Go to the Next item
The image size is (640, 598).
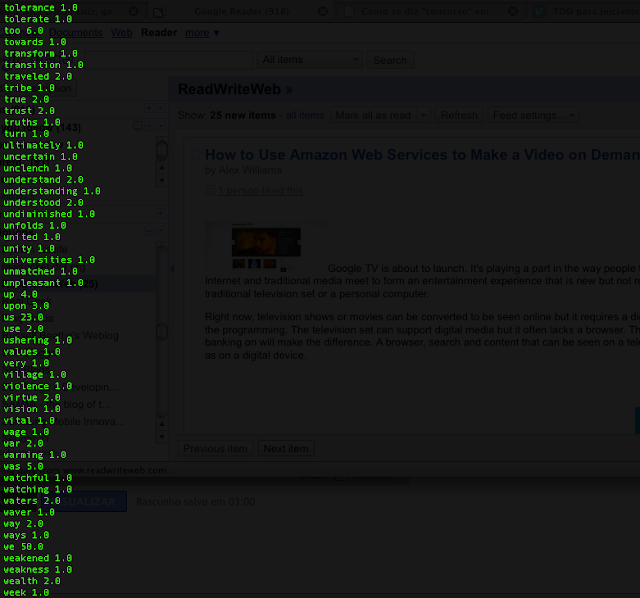click(286, 449)
